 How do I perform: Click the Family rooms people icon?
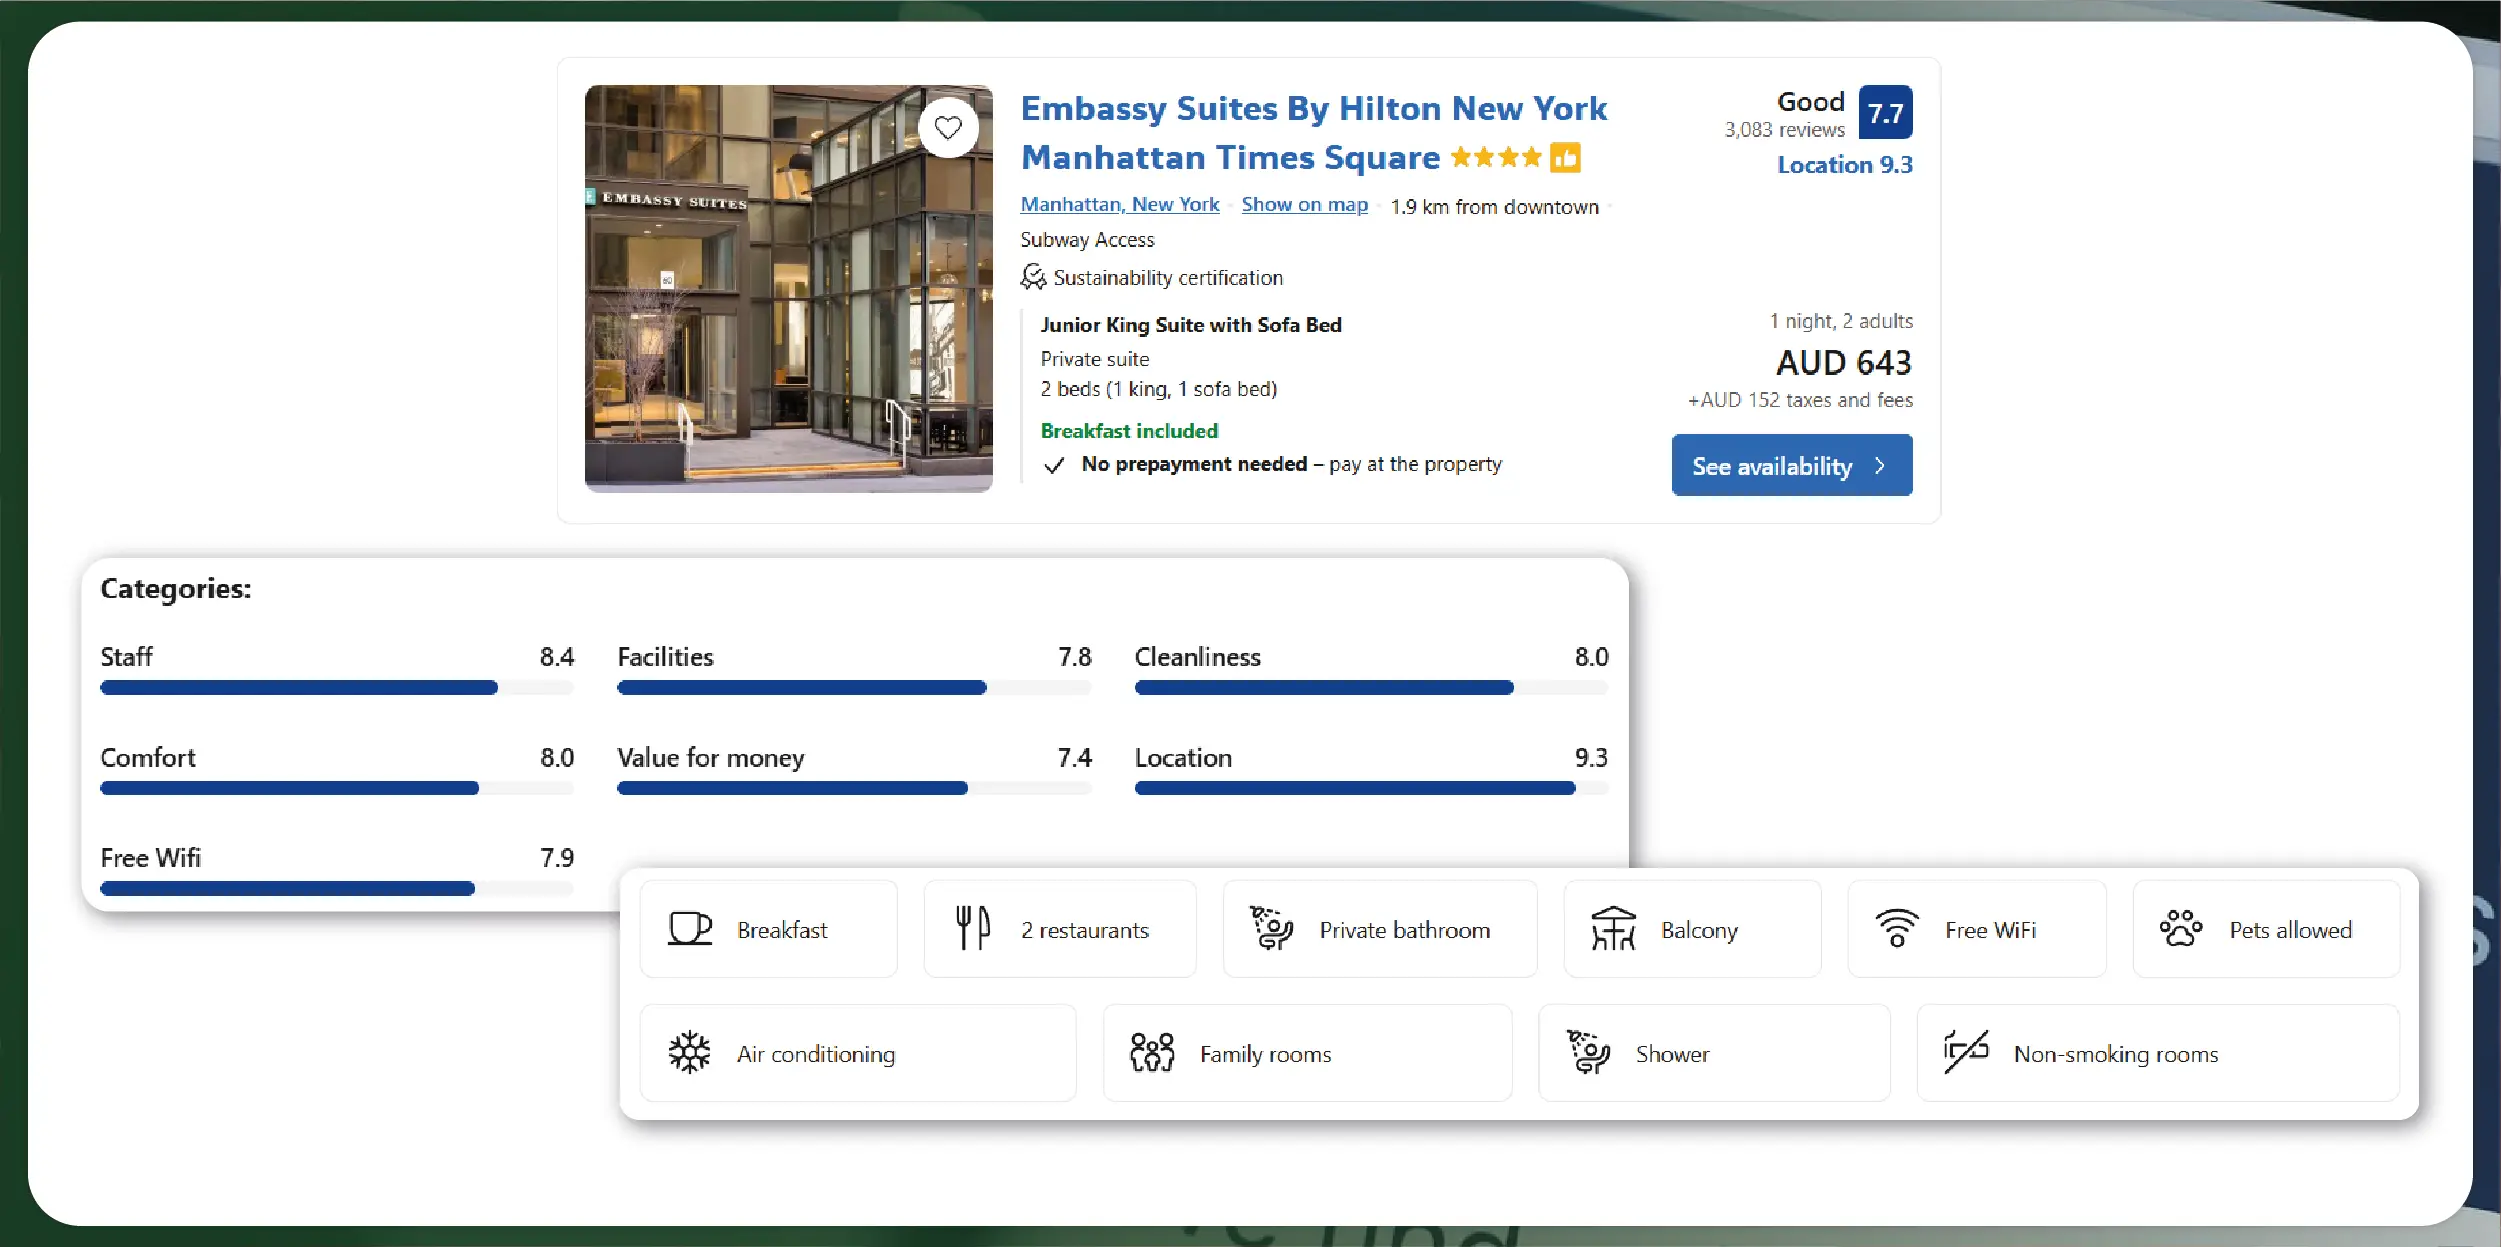[1152, 1053]
